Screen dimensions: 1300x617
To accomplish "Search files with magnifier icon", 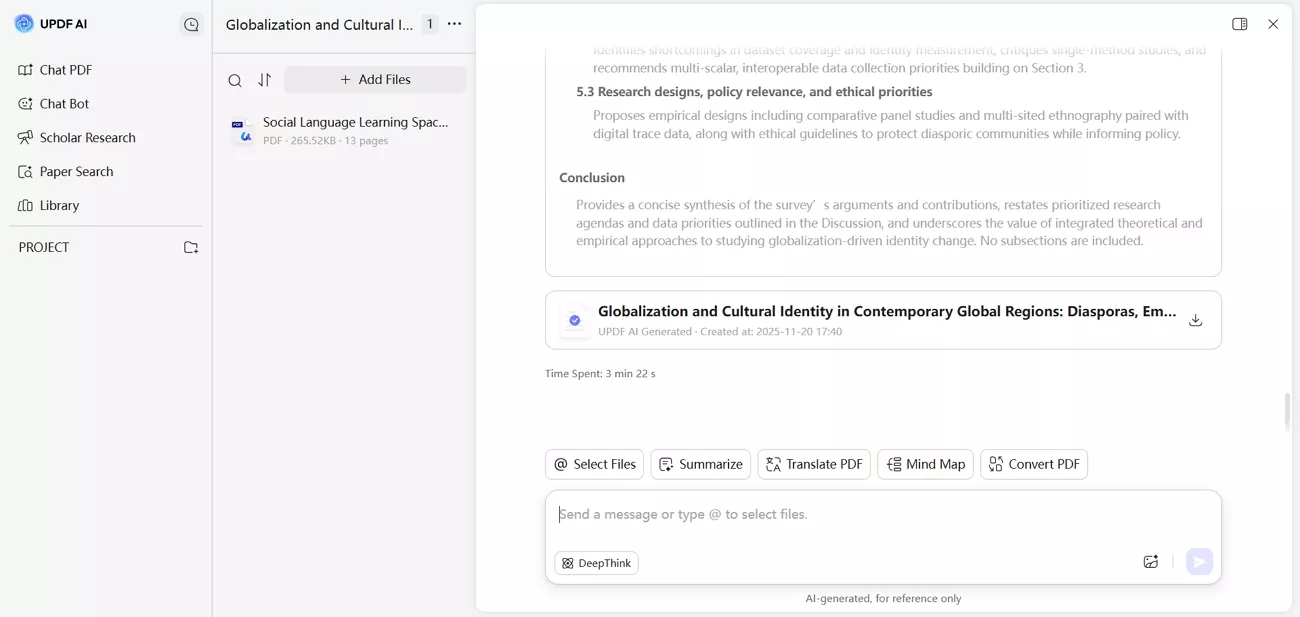I will click(x=234, y=80).
